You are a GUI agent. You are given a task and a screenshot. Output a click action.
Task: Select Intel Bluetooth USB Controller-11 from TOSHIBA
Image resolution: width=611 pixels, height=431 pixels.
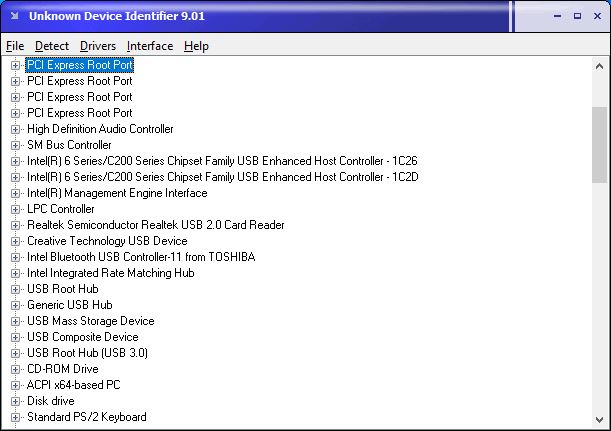pos(141,257)
